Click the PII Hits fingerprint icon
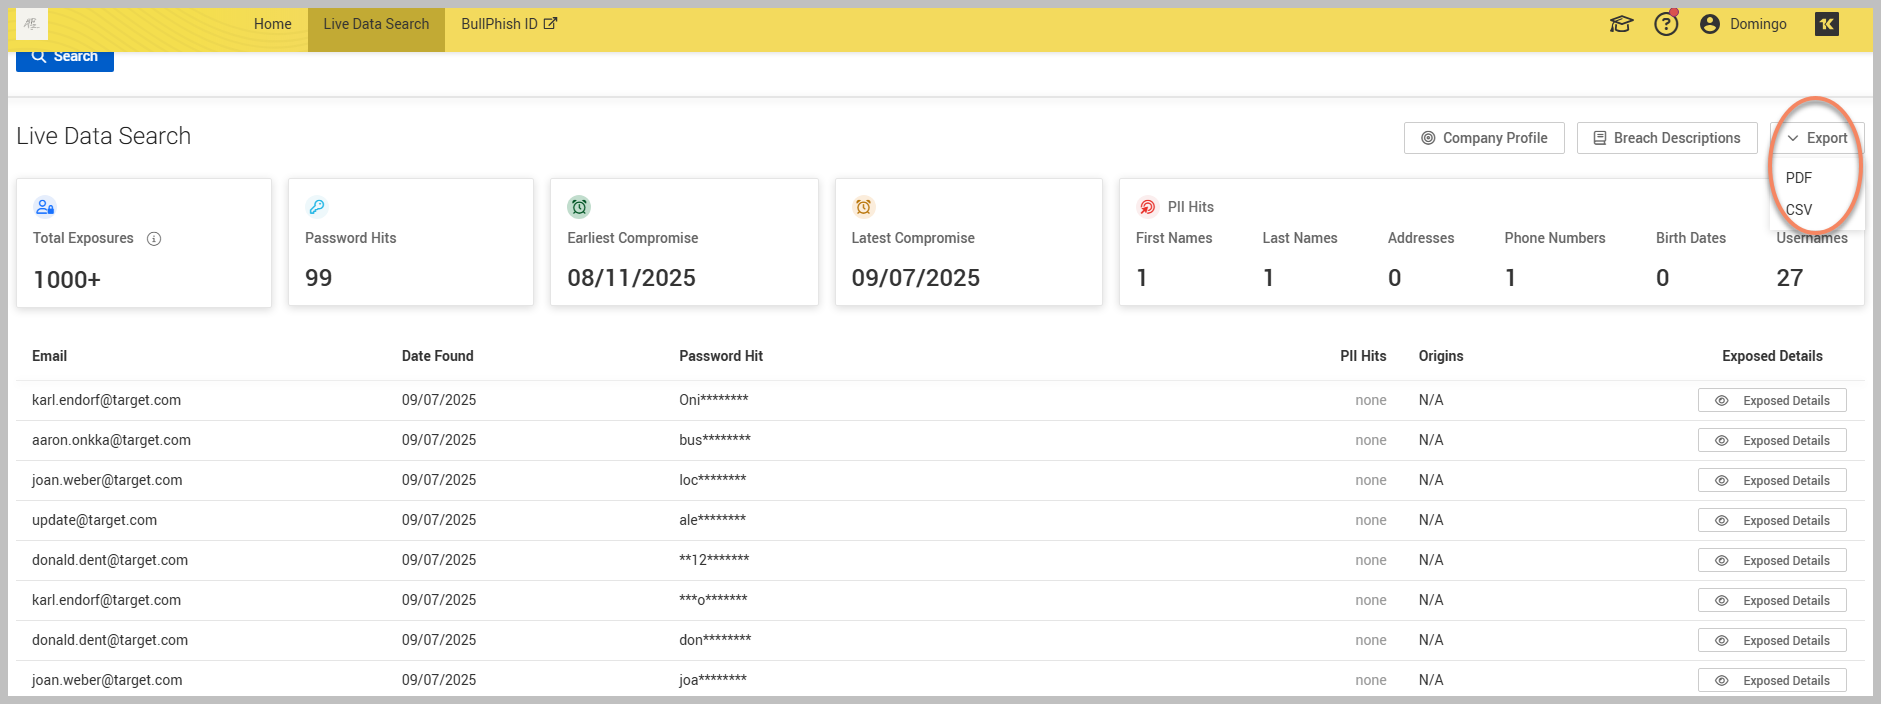Screen dimensions: 1881x704 1147,207
